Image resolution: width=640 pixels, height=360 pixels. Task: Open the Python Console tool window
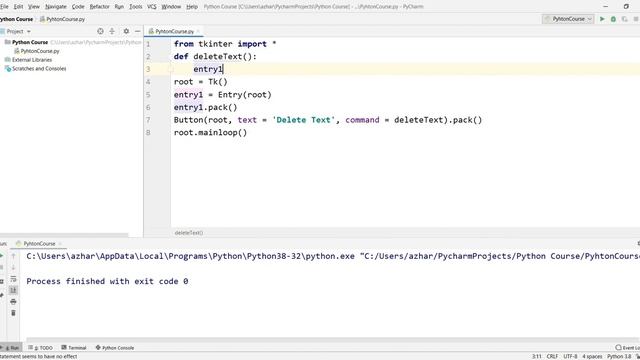click(x=115, y=348)
